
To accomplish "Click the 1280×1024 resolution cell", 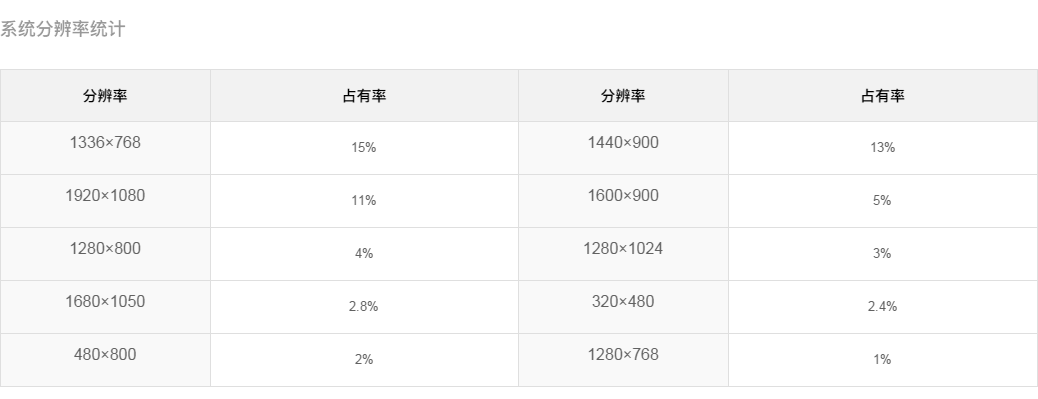I will pyautogui.click(x=623, y=254).
